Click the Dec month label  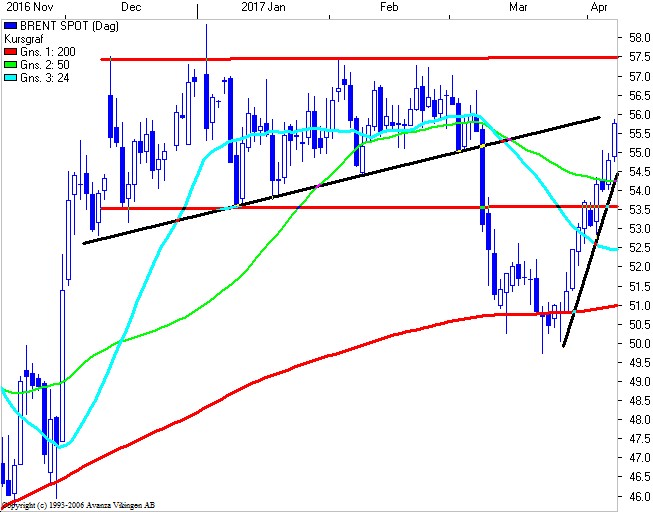(130, 7)
